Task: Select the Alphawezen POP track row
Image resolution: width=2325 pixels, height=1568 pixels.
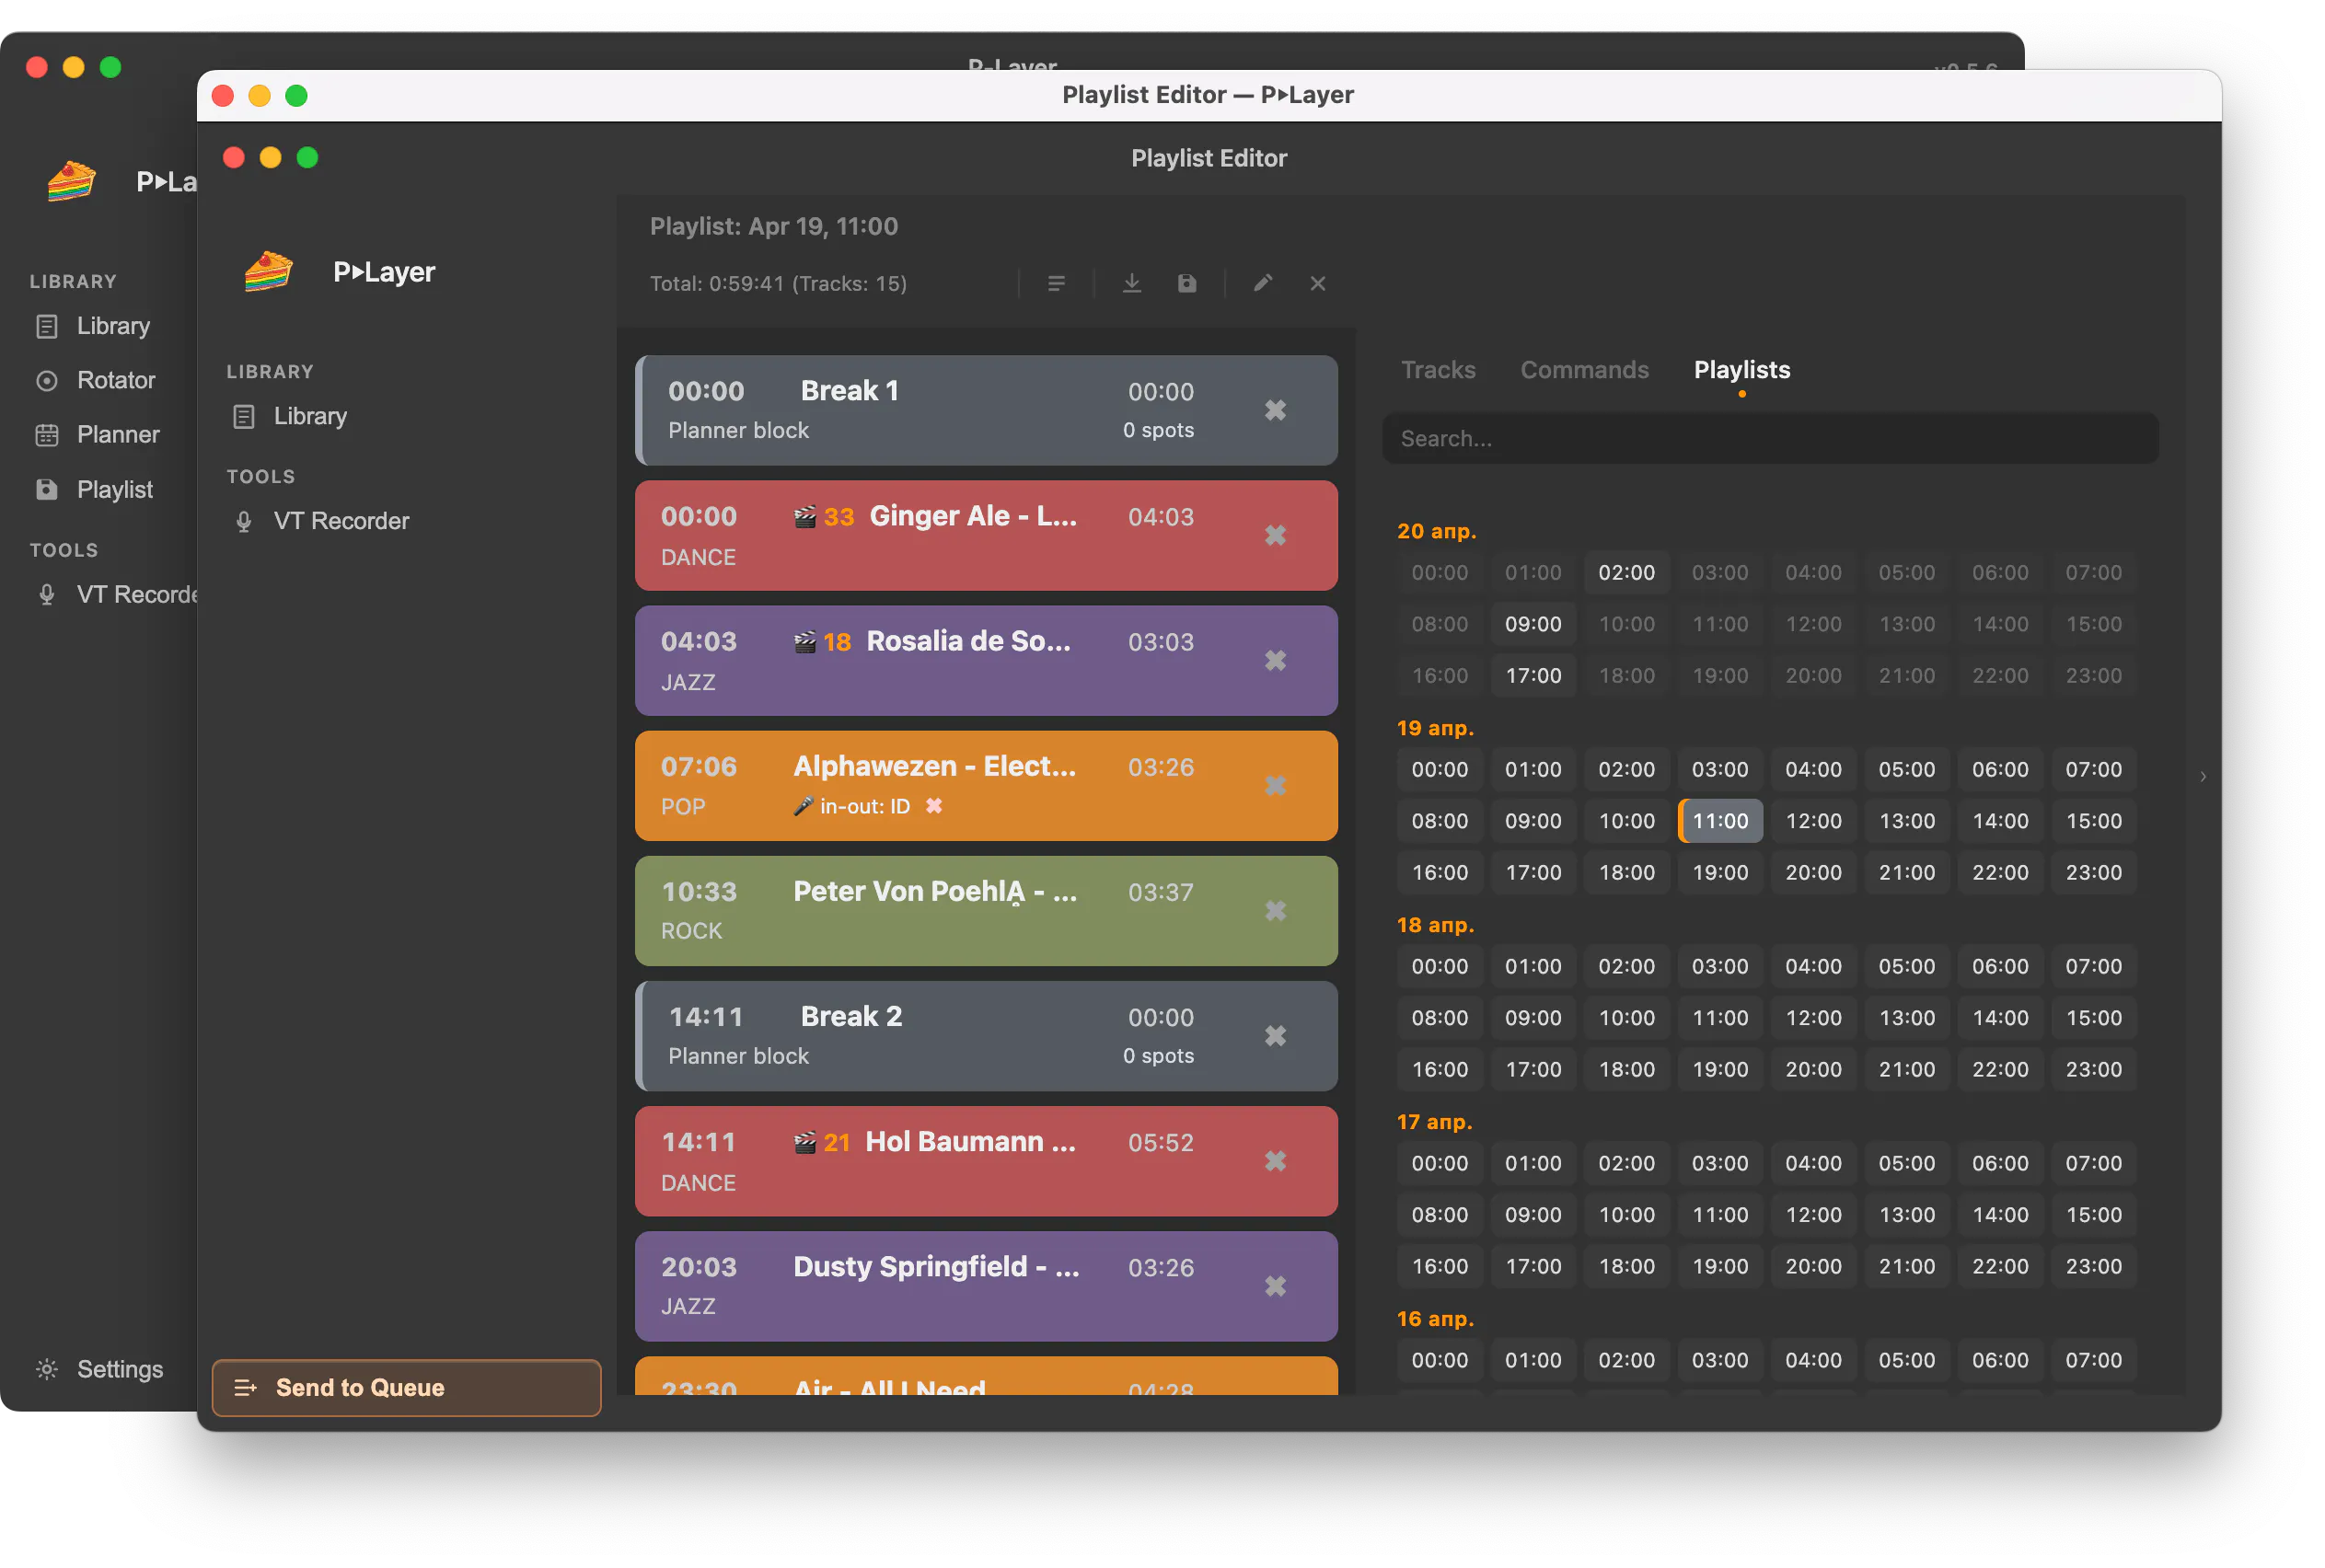Action: [x=986, y=785]
